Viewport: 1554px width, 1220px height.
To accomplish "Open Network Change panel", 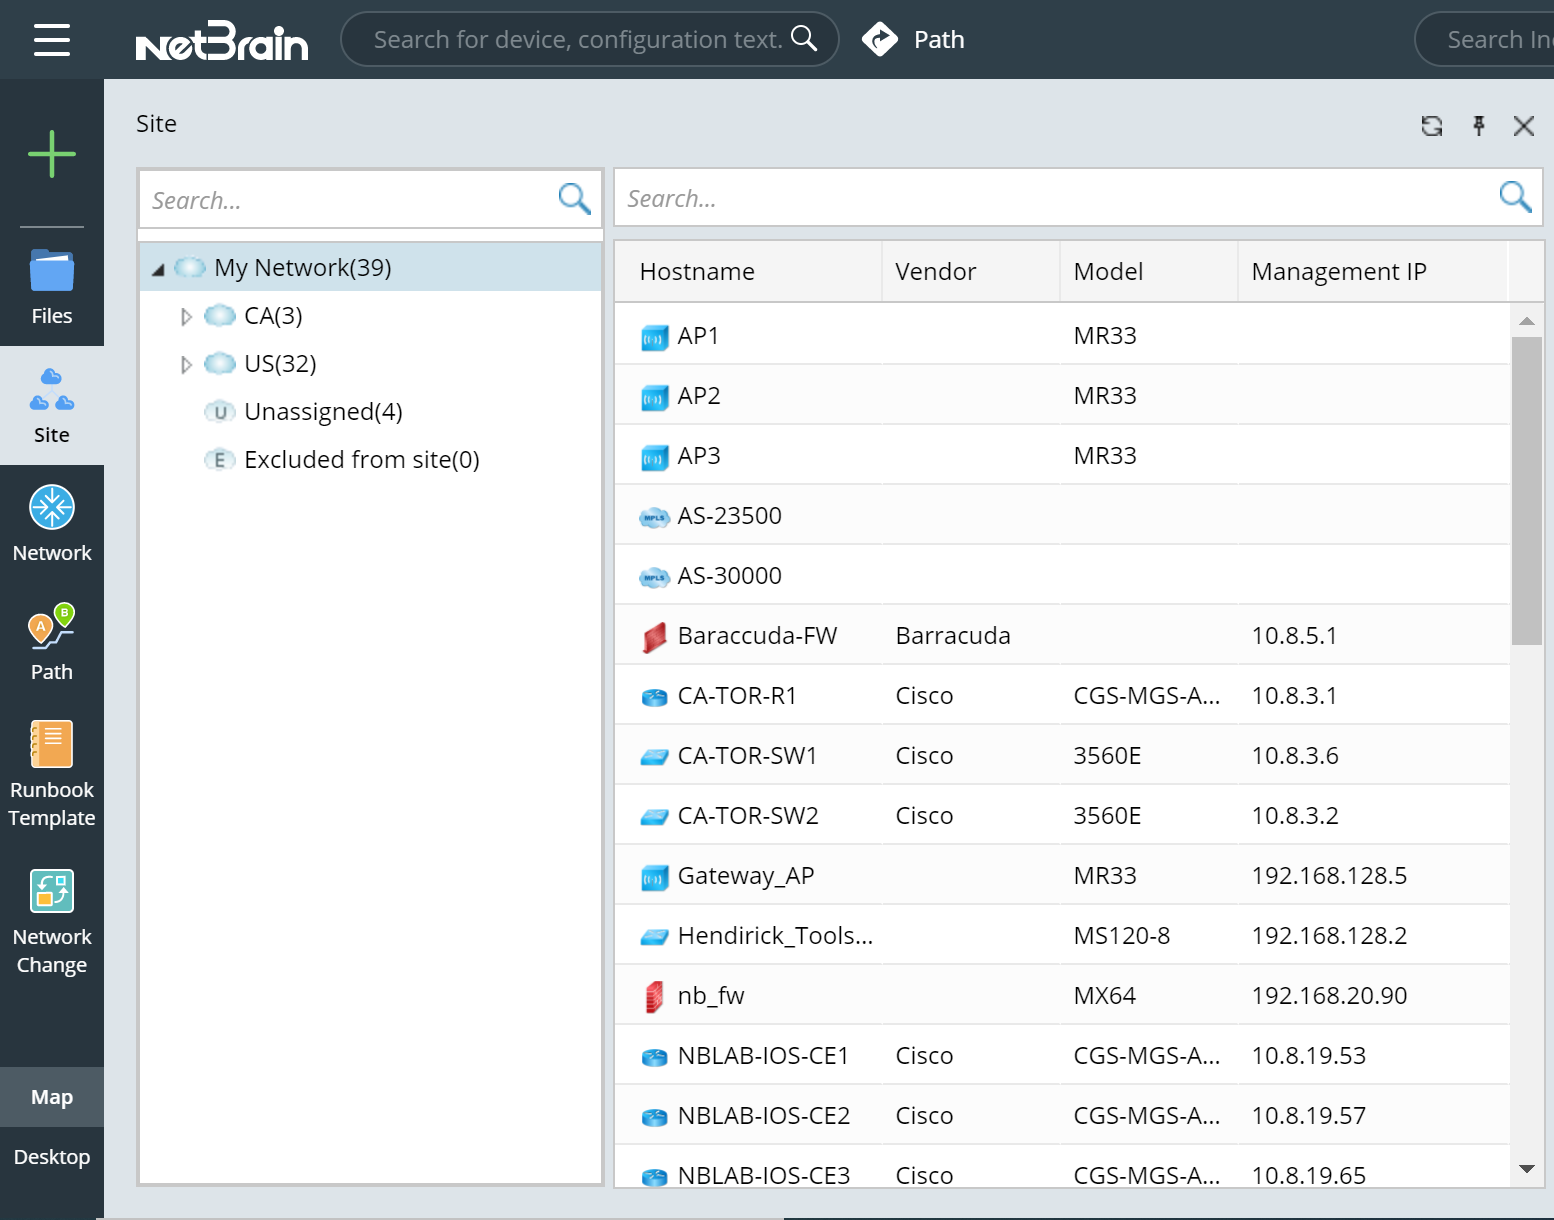I will point(52,922).
